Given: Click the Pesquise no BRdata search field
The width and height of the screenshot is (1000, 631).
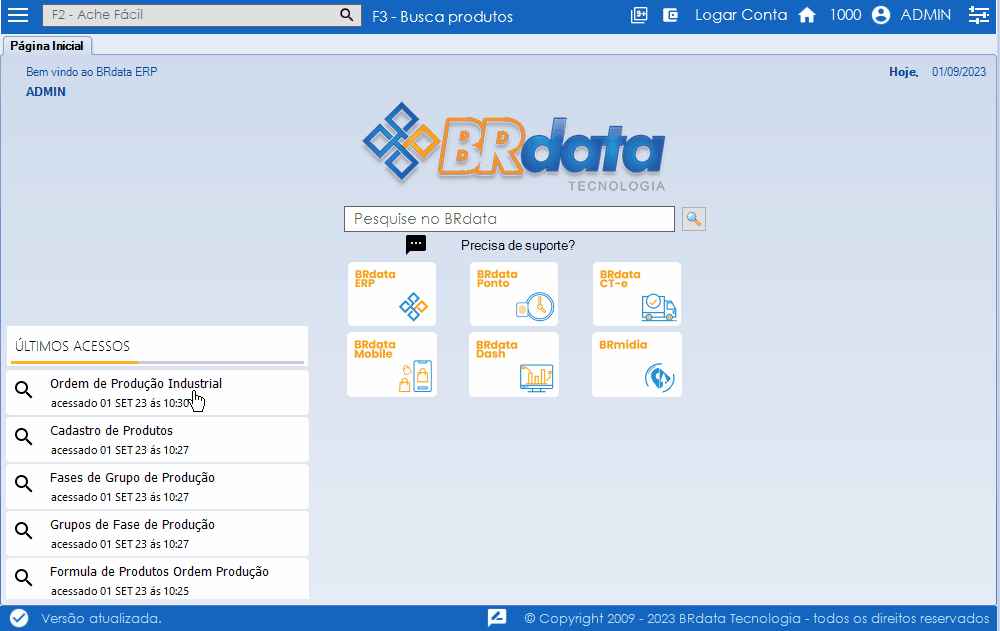Looking at the screenshot, I should [x=509, y=219].
